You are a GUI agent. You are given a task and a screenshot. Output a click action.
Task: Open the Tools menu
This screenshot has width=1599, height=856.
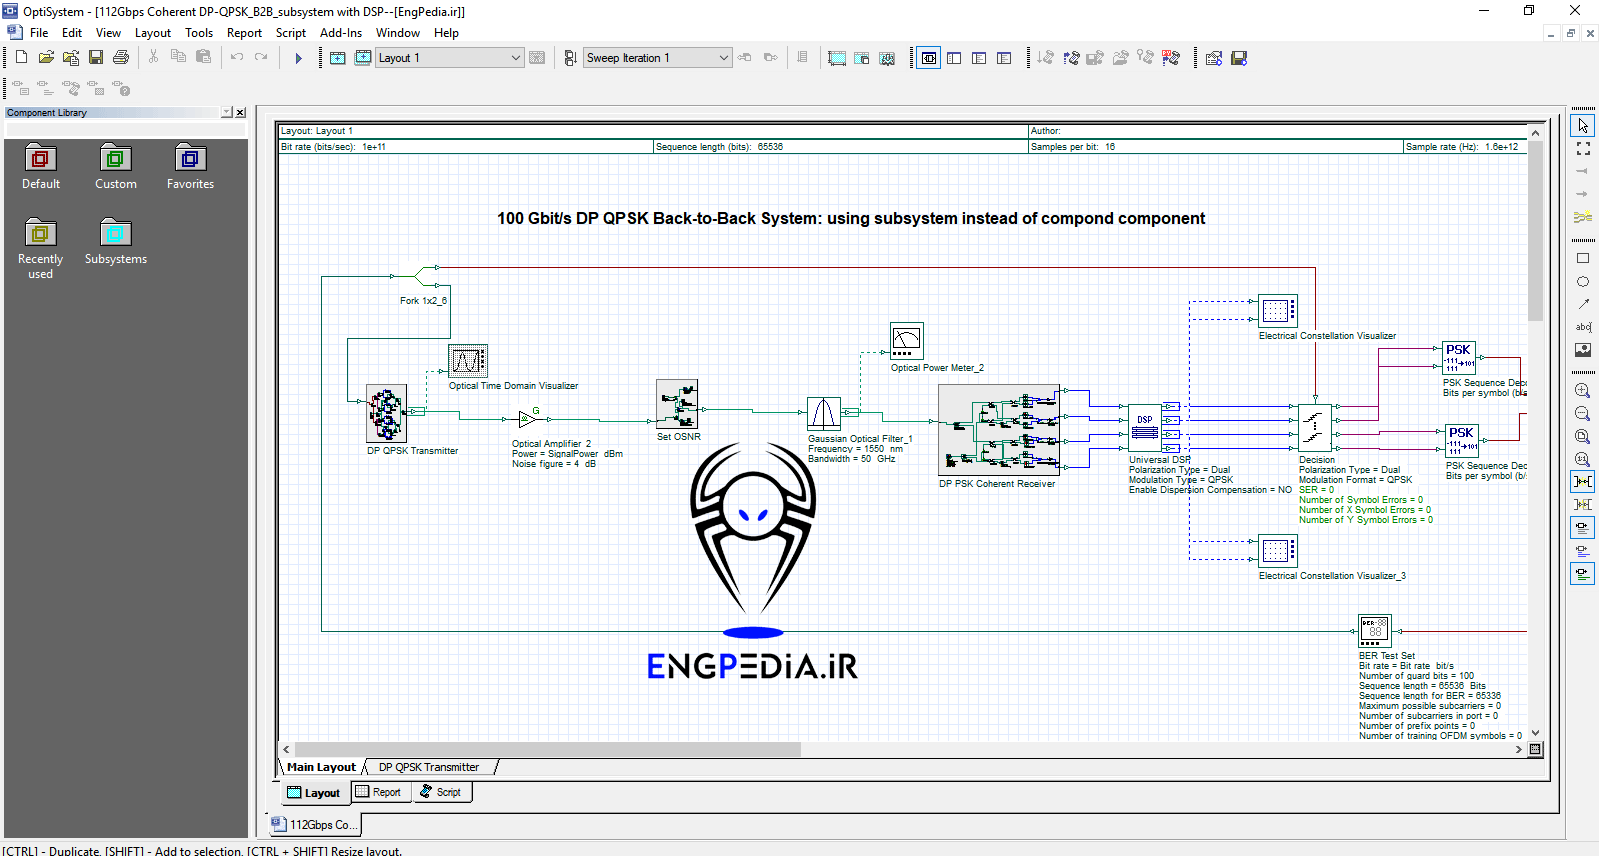(199, 33)
